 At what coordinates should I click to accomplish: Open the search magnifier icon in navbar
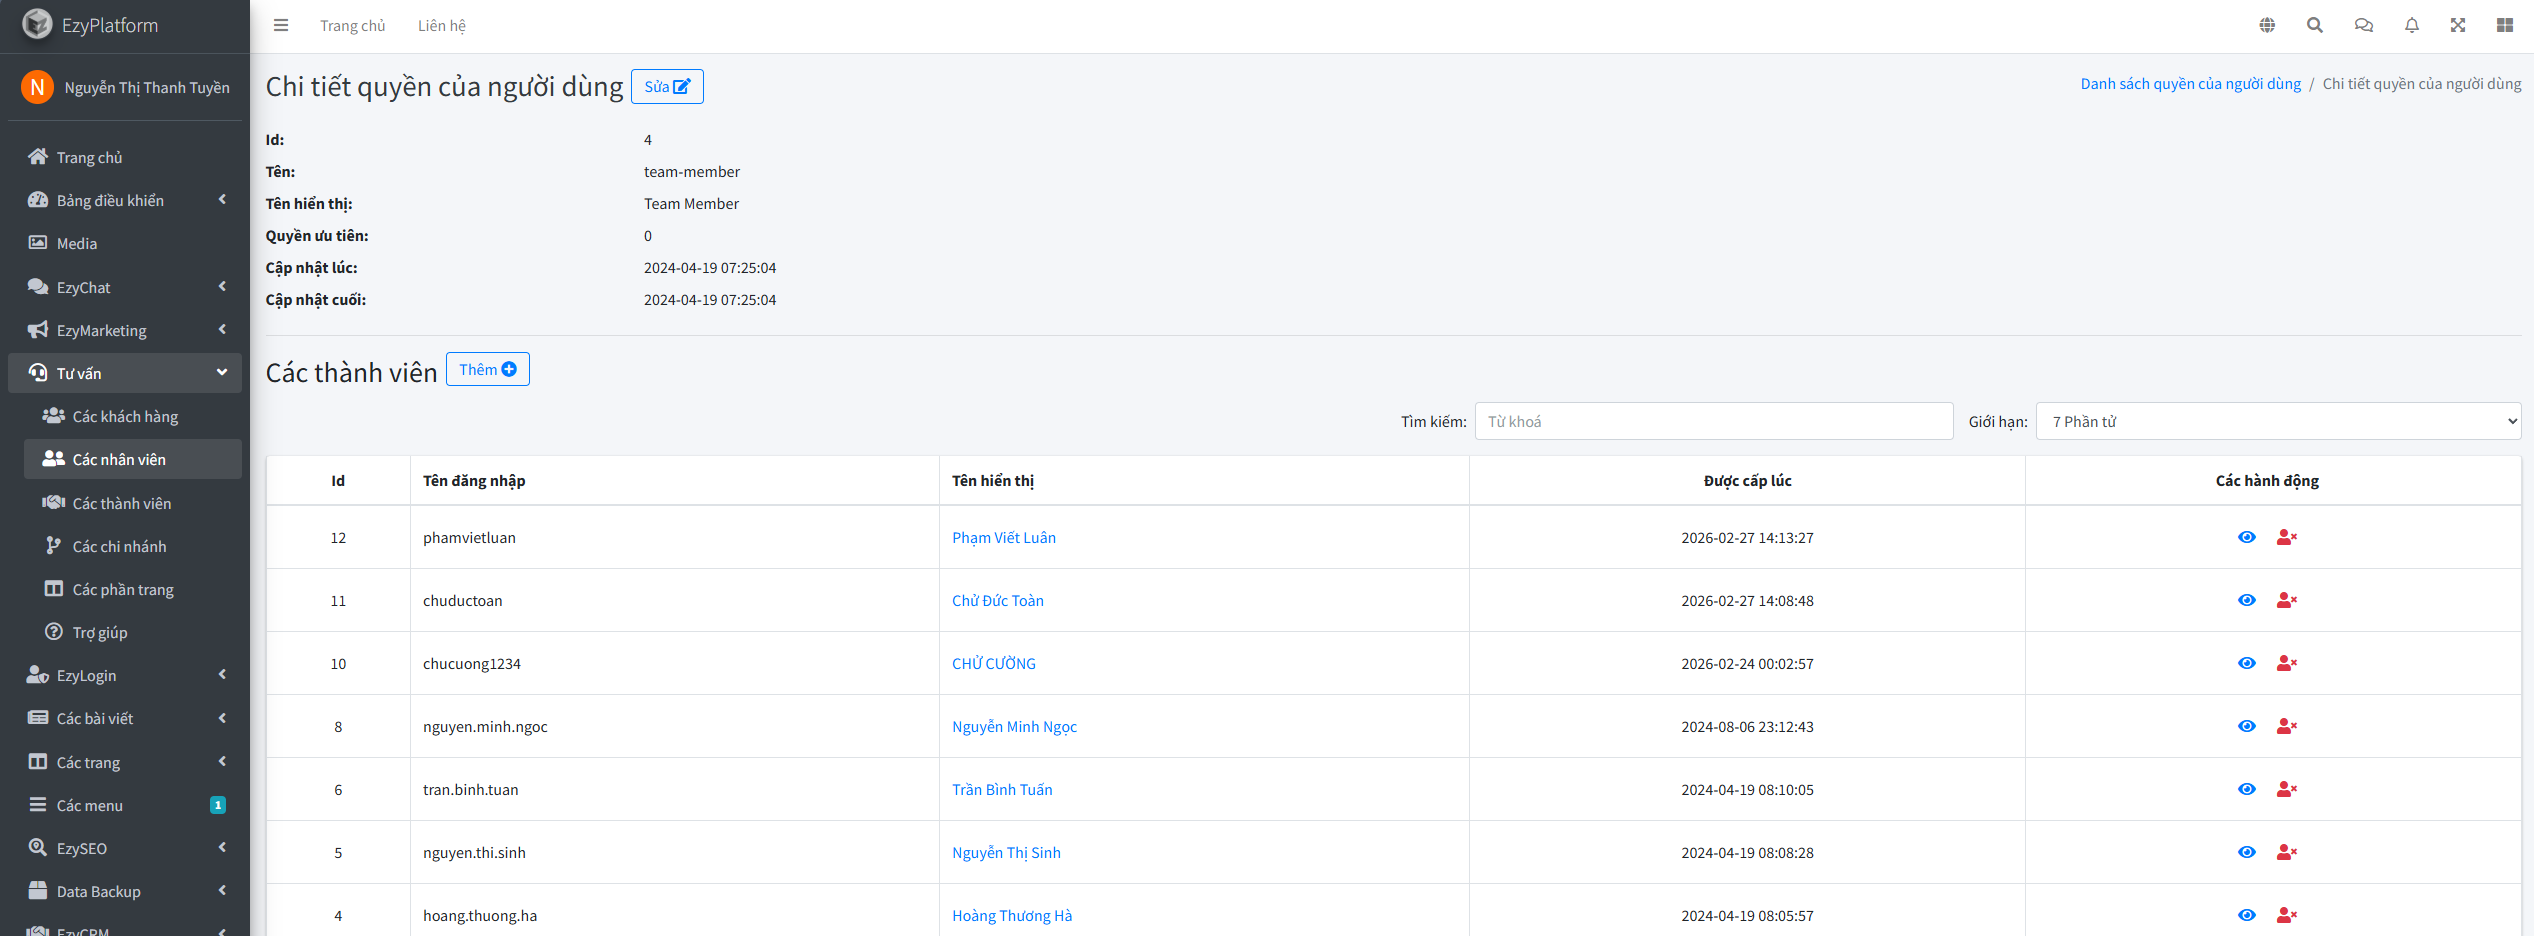pyautogui.click(x=2314, y=26)
